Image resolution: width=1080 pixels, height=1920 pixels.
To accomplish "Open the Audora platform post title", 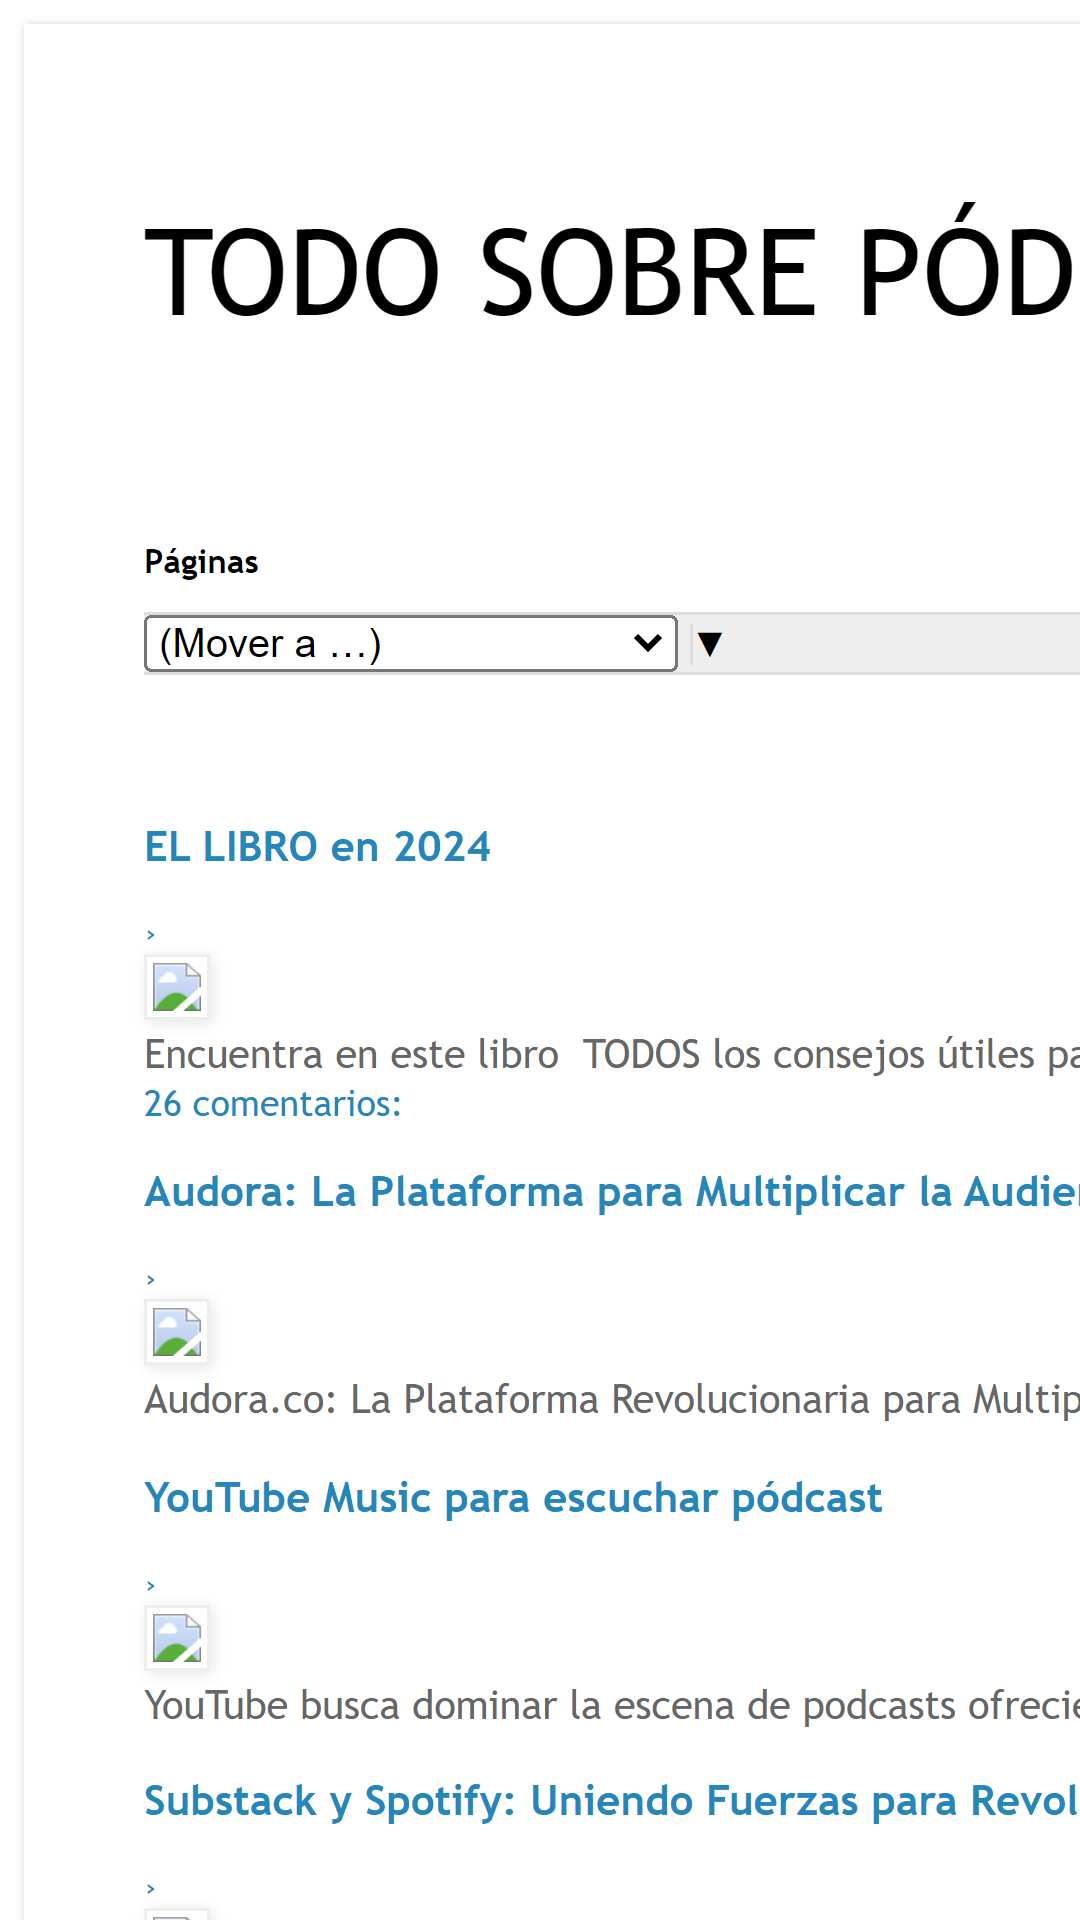I will click(612, 1192).
